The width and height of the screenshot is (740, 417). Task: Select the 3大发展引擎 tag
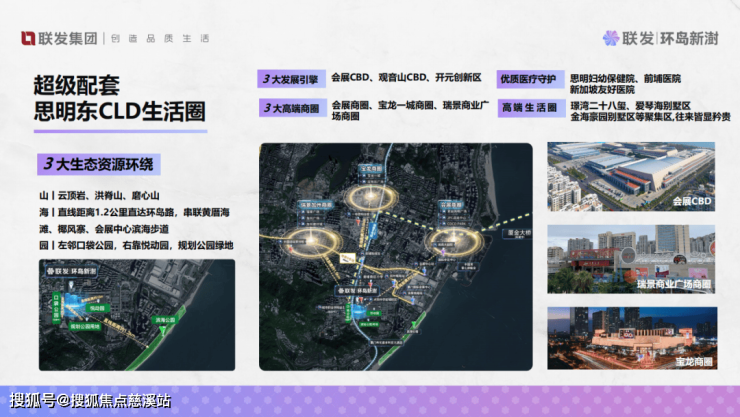tap(289, 78)
